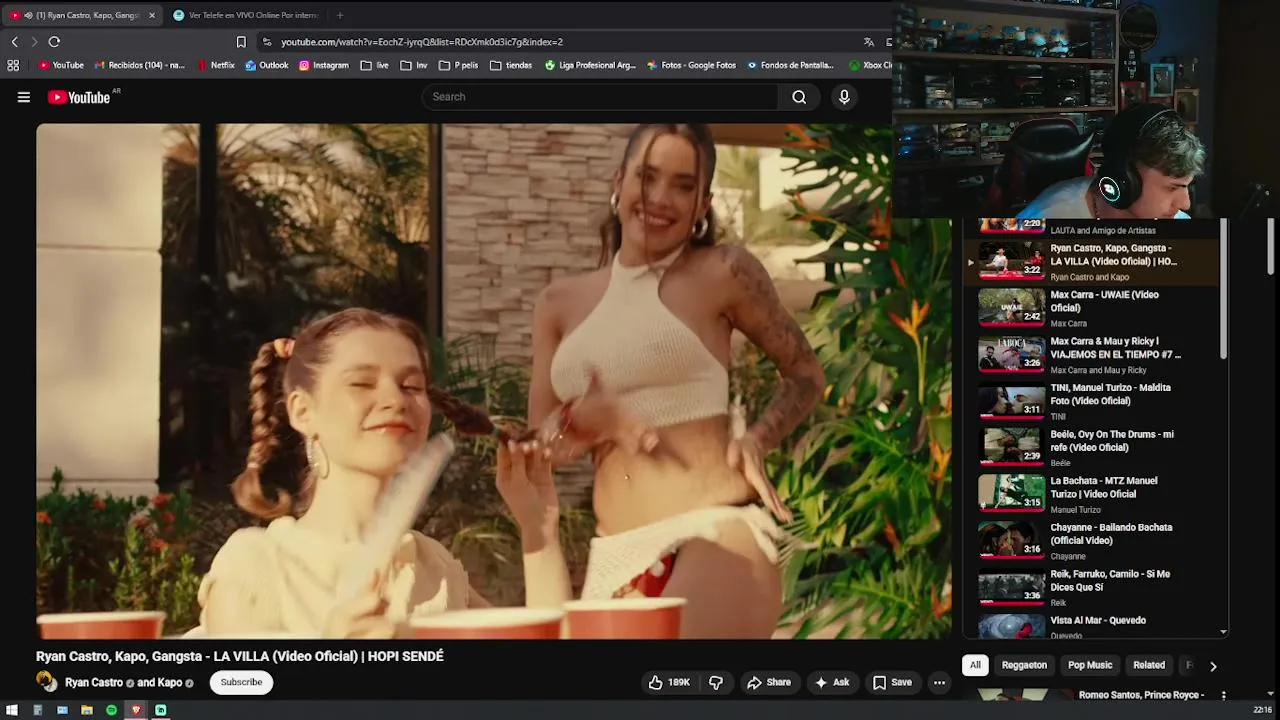Open the Fotos - Google Fotos bookmark

[x=692, y=65]
